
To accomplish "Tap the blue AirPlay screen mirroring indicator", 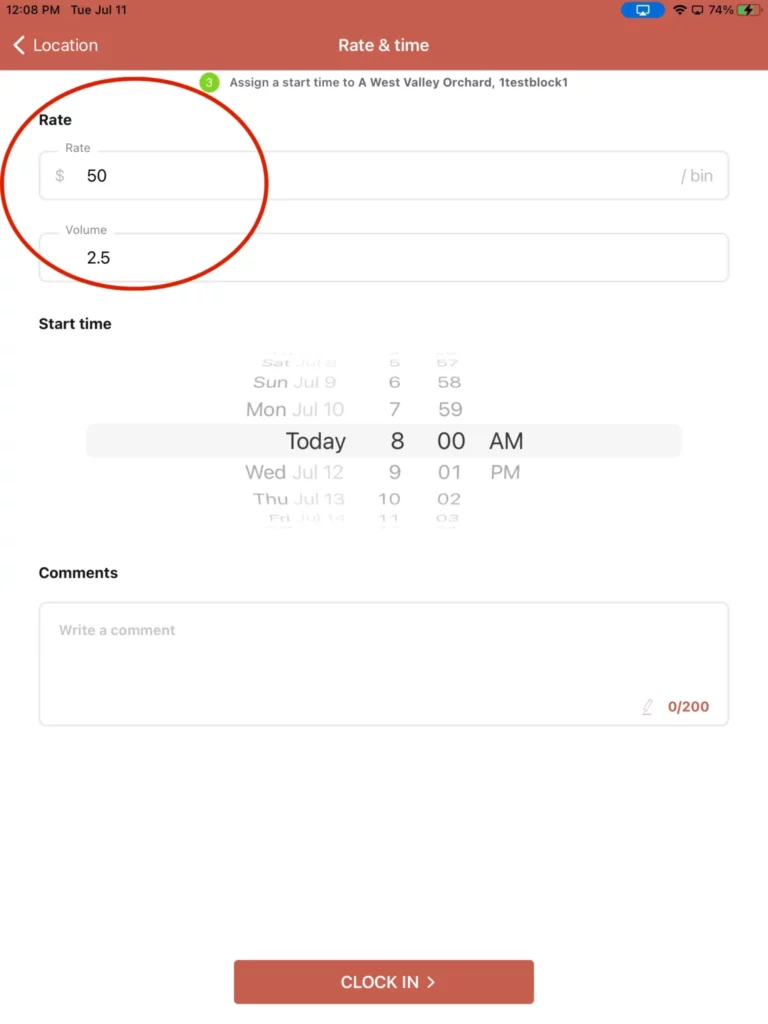I will [x=643, y=10].
